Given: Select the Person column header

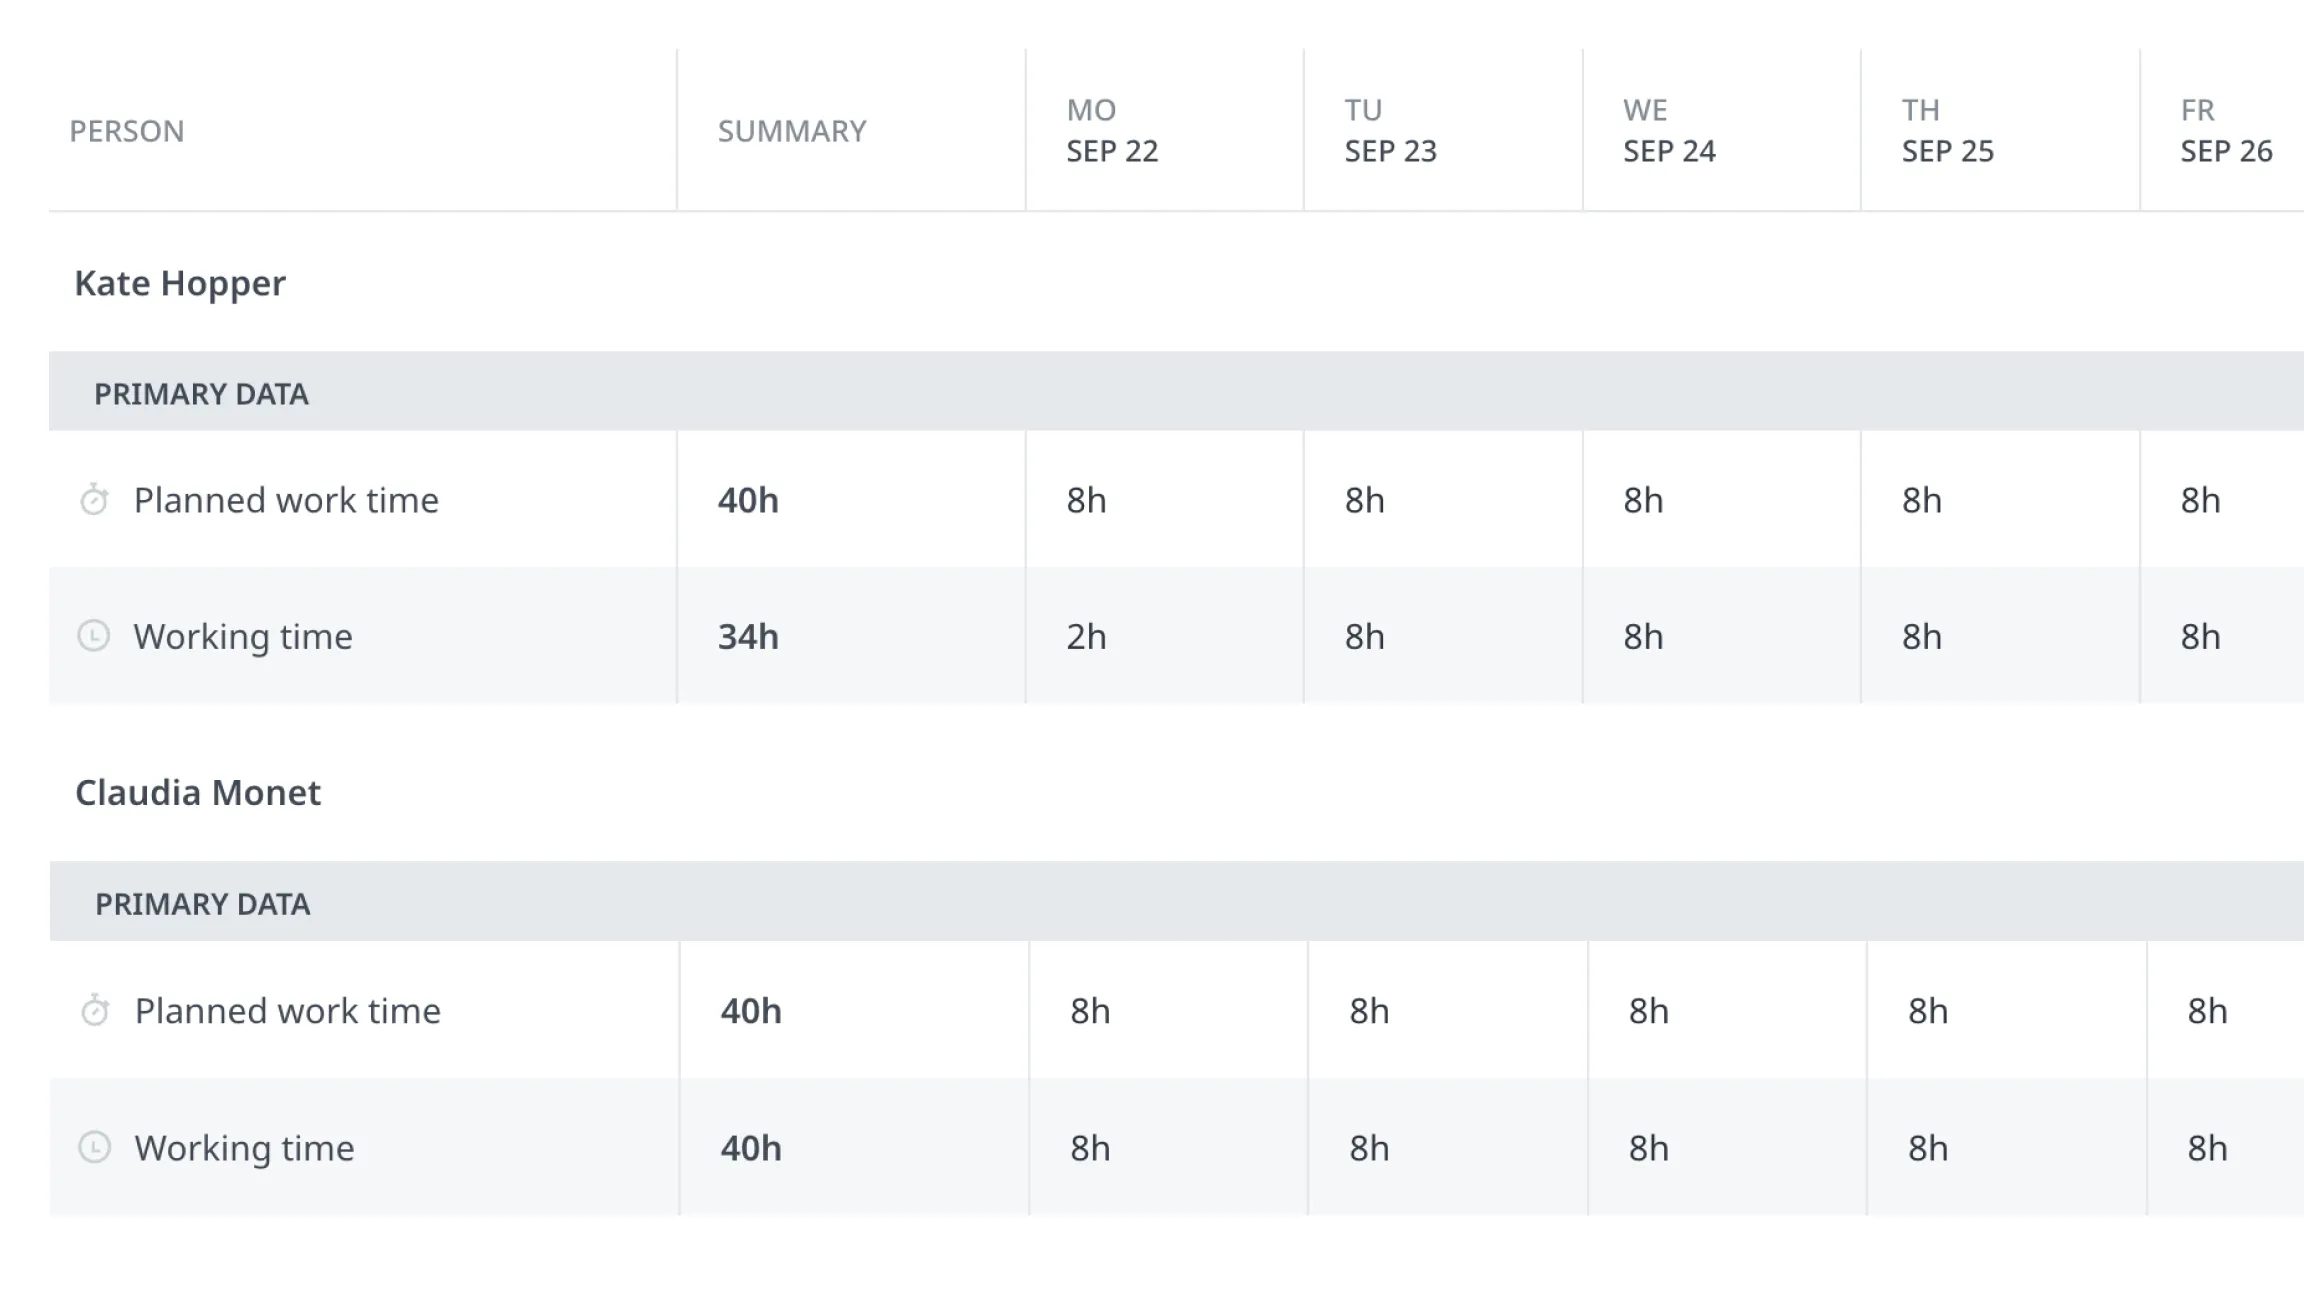Looking at the screenshot, I should click(127, 131).
